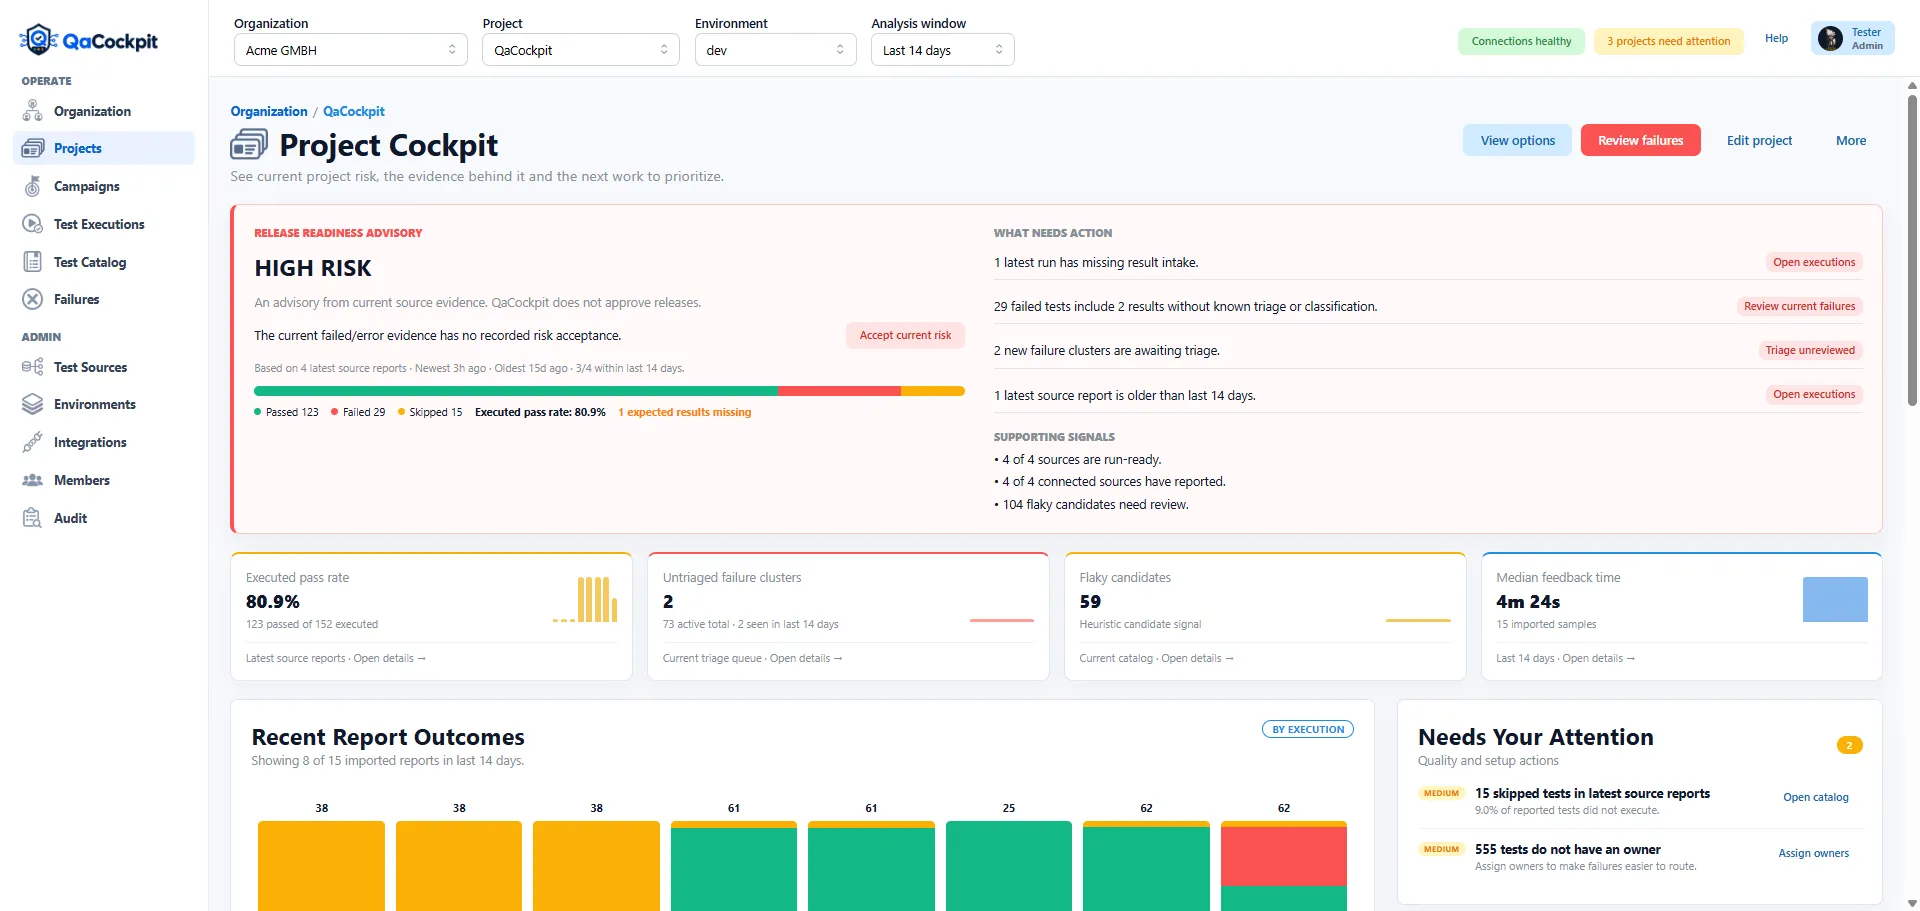Open the Organization dropdown showing Acme GMBH
The width and height of the screenshot is (1920, 911).
coord(350,50)
